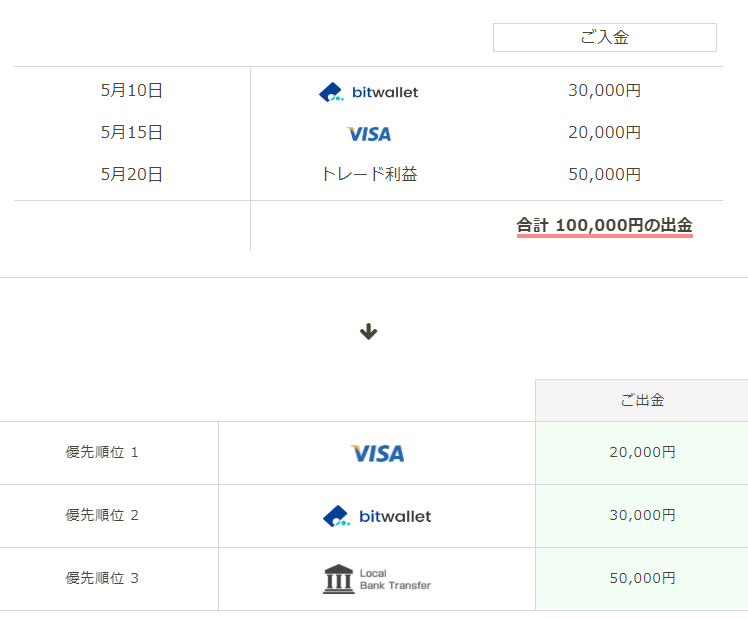Image resolution: width=748 pixels, height=619 pixels.
Task: Click the bitwallet logo in deposit table
Action: click(x=368, y=92)
